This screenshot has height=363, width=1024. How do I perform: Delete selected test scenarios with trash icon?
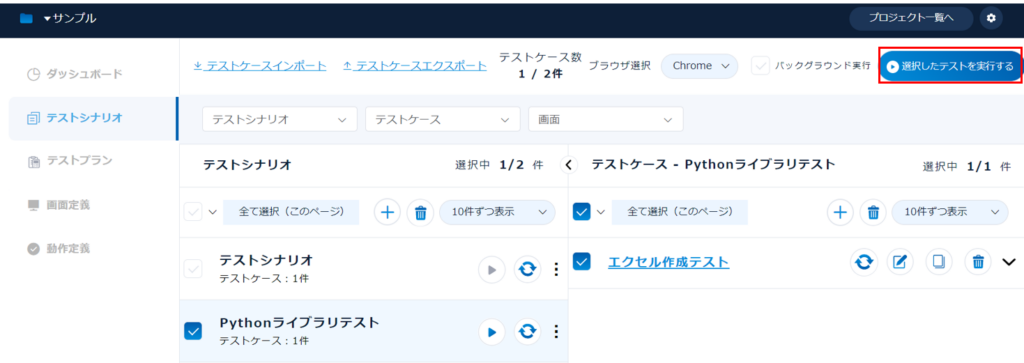421,212
